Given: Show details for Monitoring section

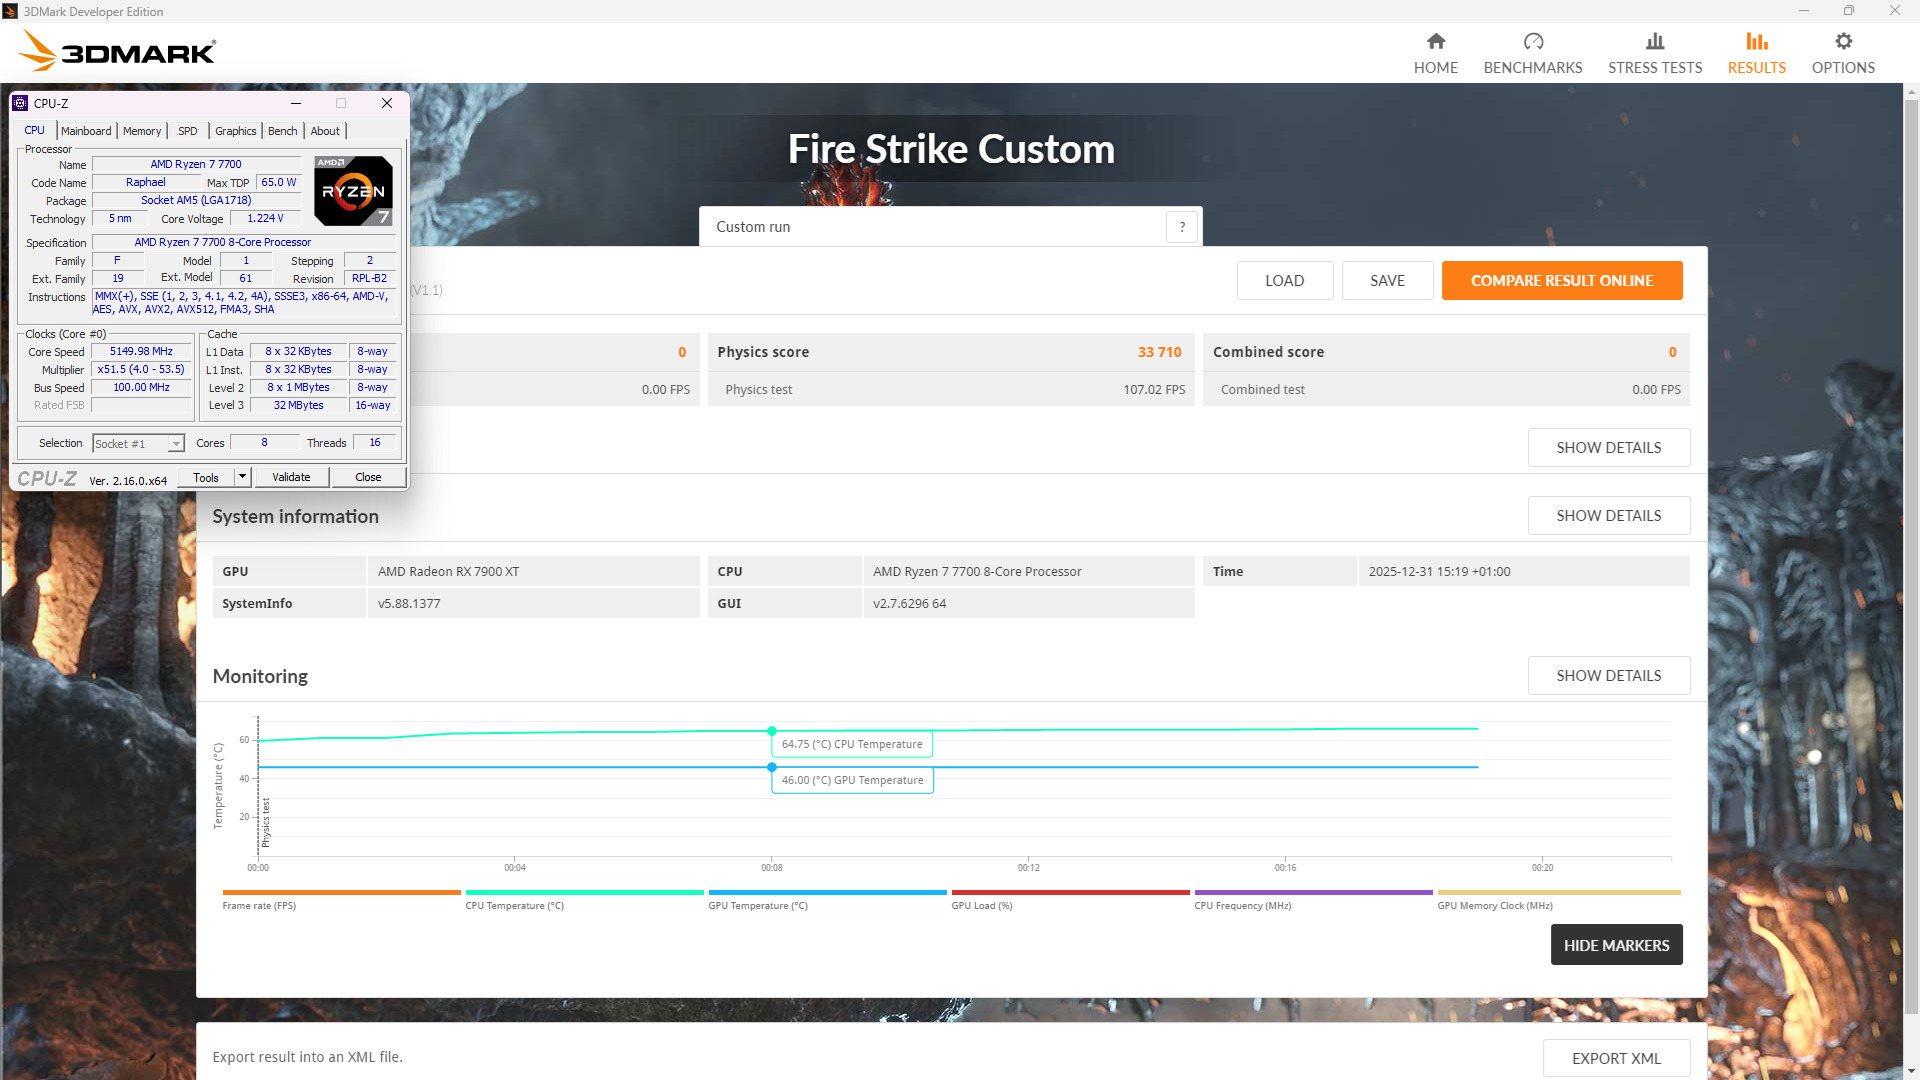Looking at the screenshot, I should coord(1607,676).
